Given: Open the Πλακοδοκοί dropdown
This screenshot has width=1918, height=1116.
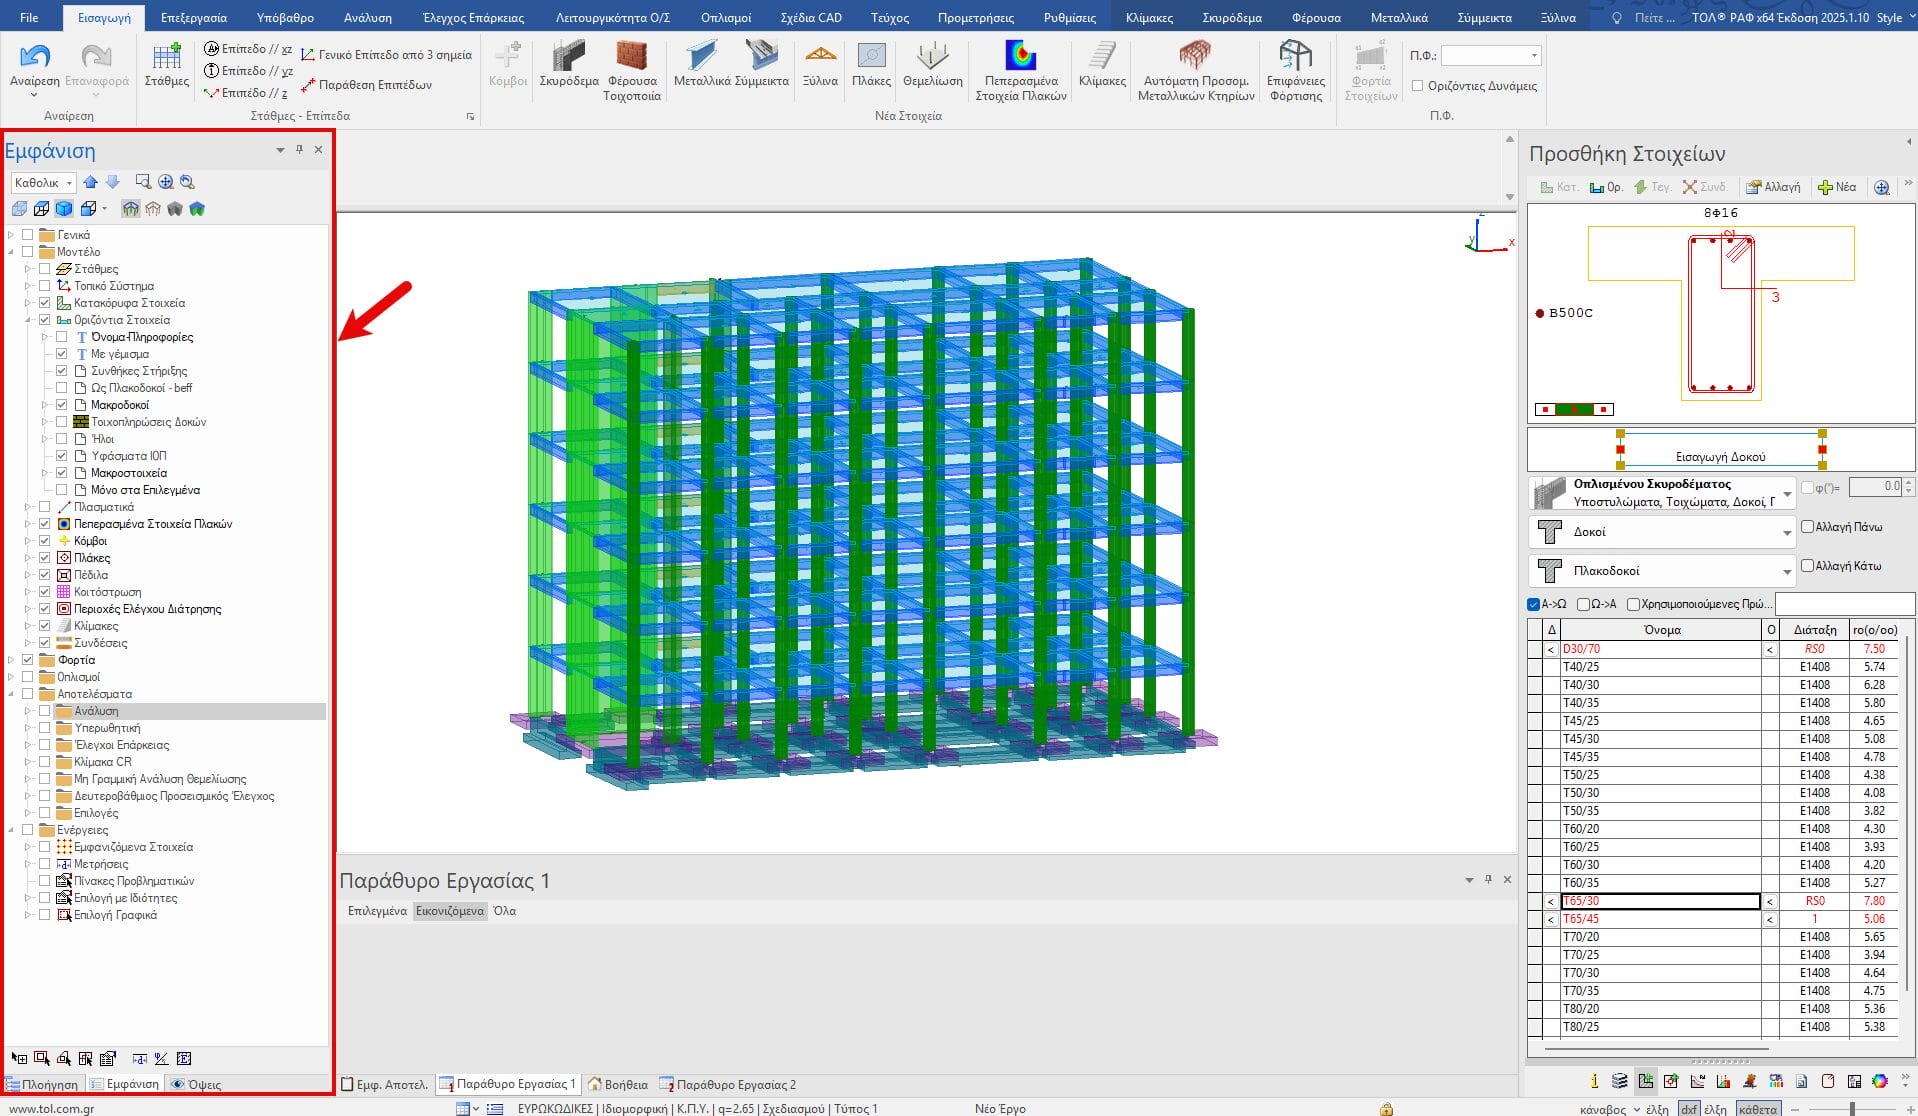Looking at the screenshot, I should [1786, 572].
